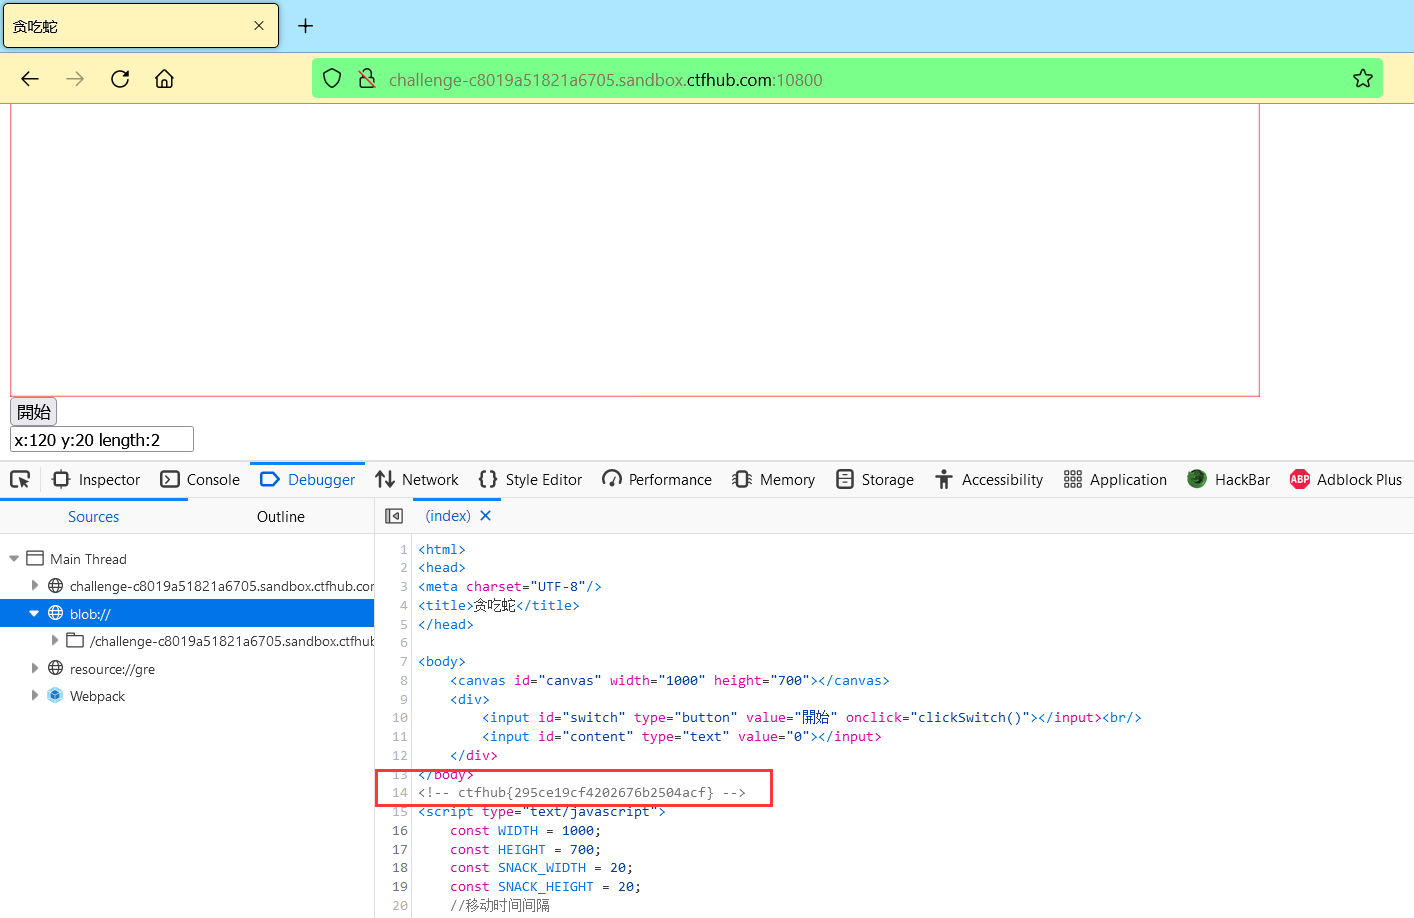Click the 開始 start button

tap(34, 412)
